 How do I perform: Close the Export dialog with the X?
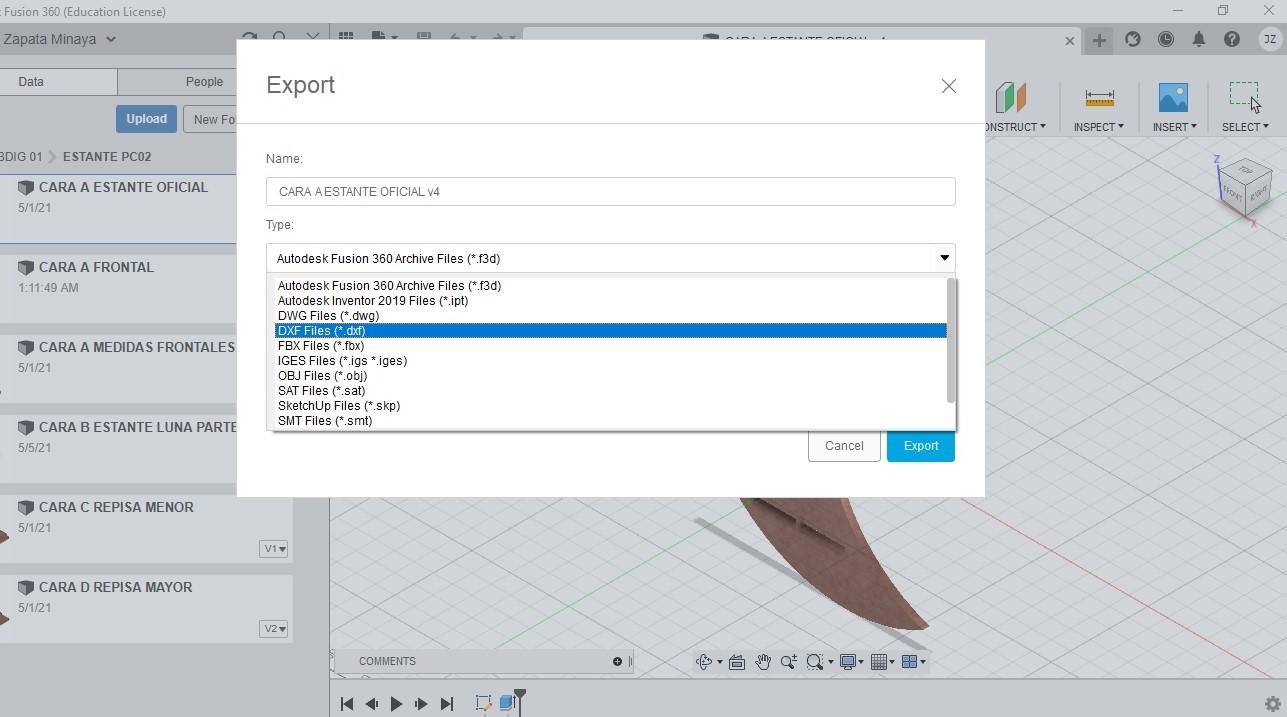(949, 86)
